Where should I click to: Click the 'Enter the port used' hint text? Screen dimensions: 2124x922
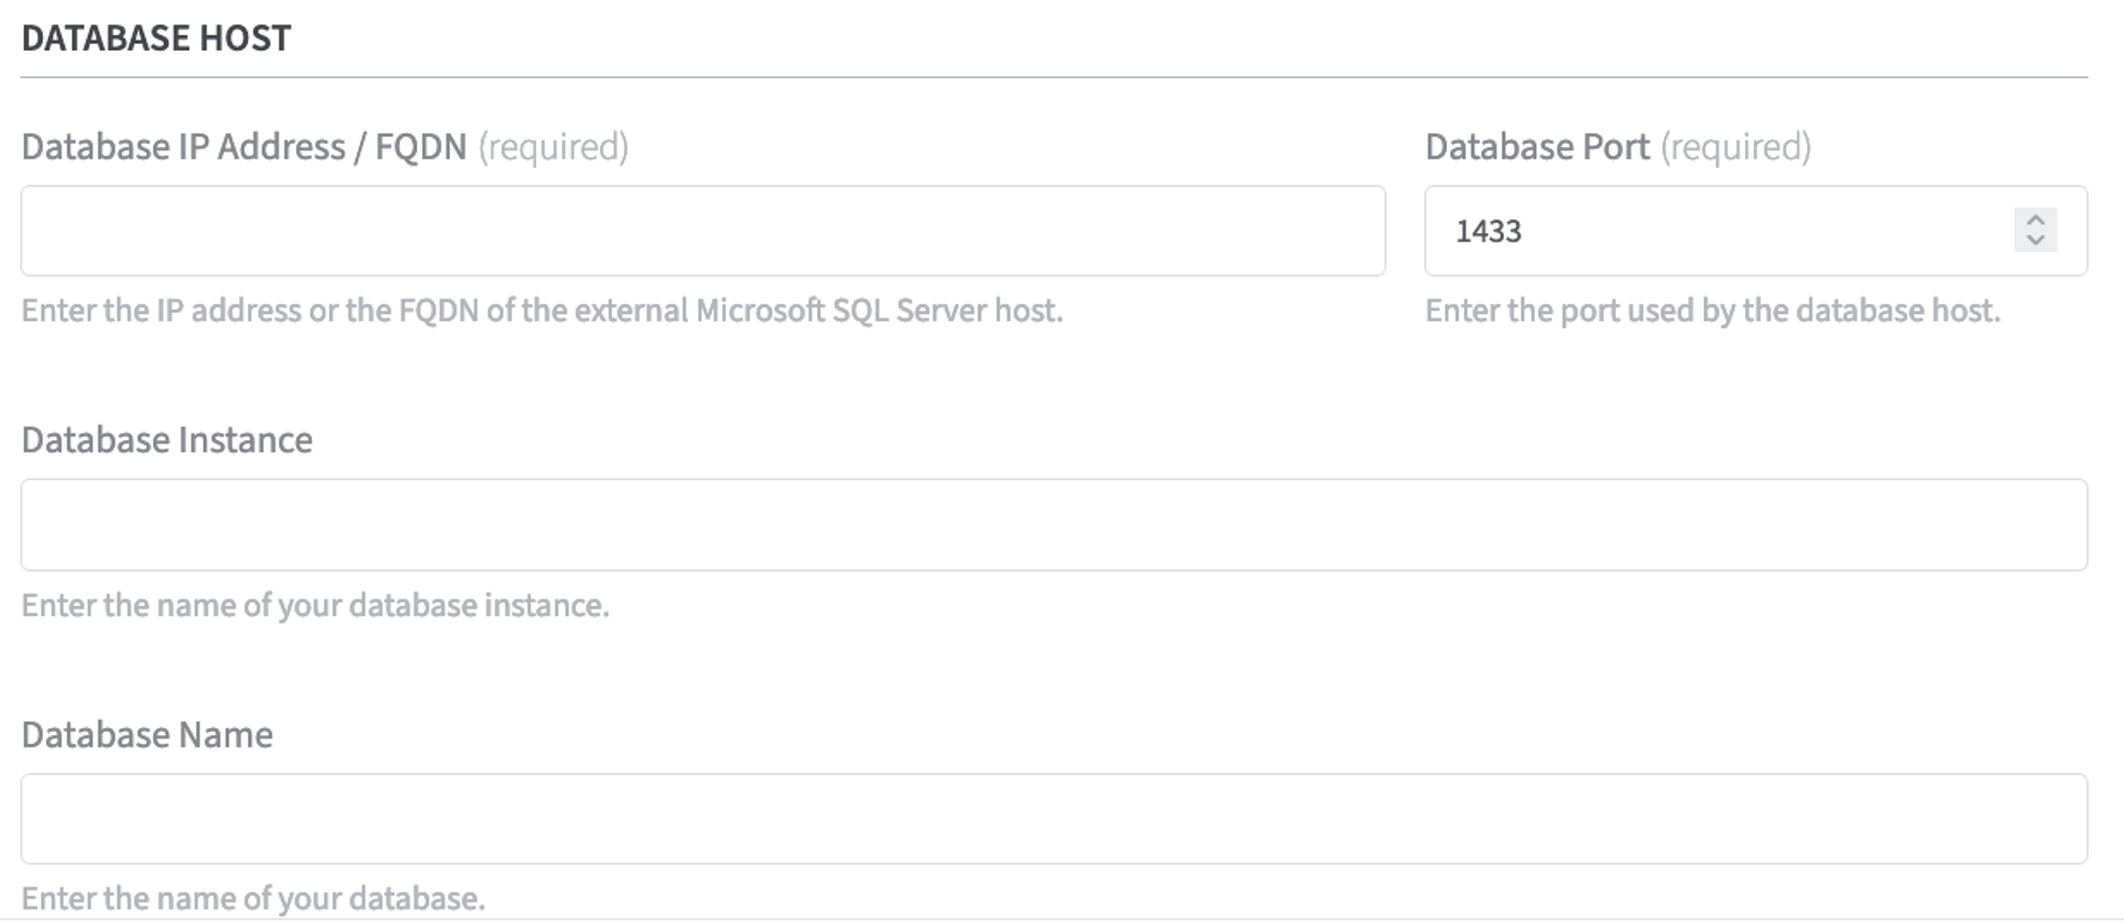pos(1712,311)
